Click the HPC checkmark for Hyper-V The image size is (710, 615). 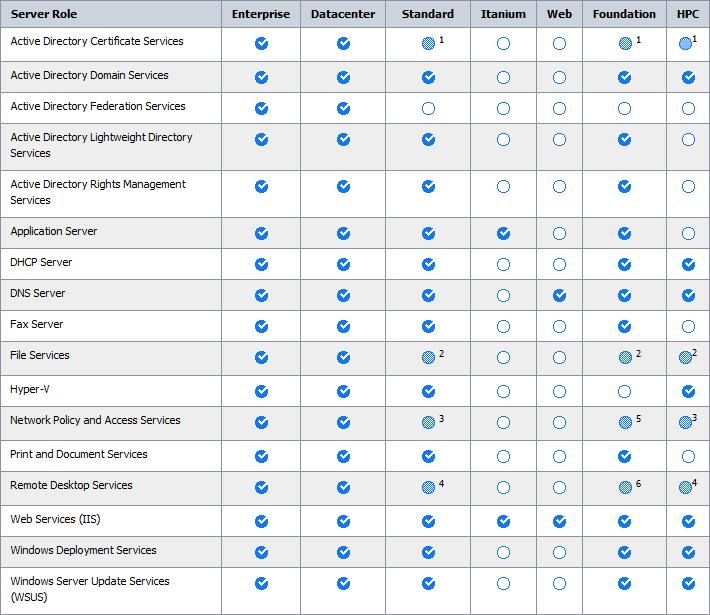pyautogui.click(x=688, y=392)
